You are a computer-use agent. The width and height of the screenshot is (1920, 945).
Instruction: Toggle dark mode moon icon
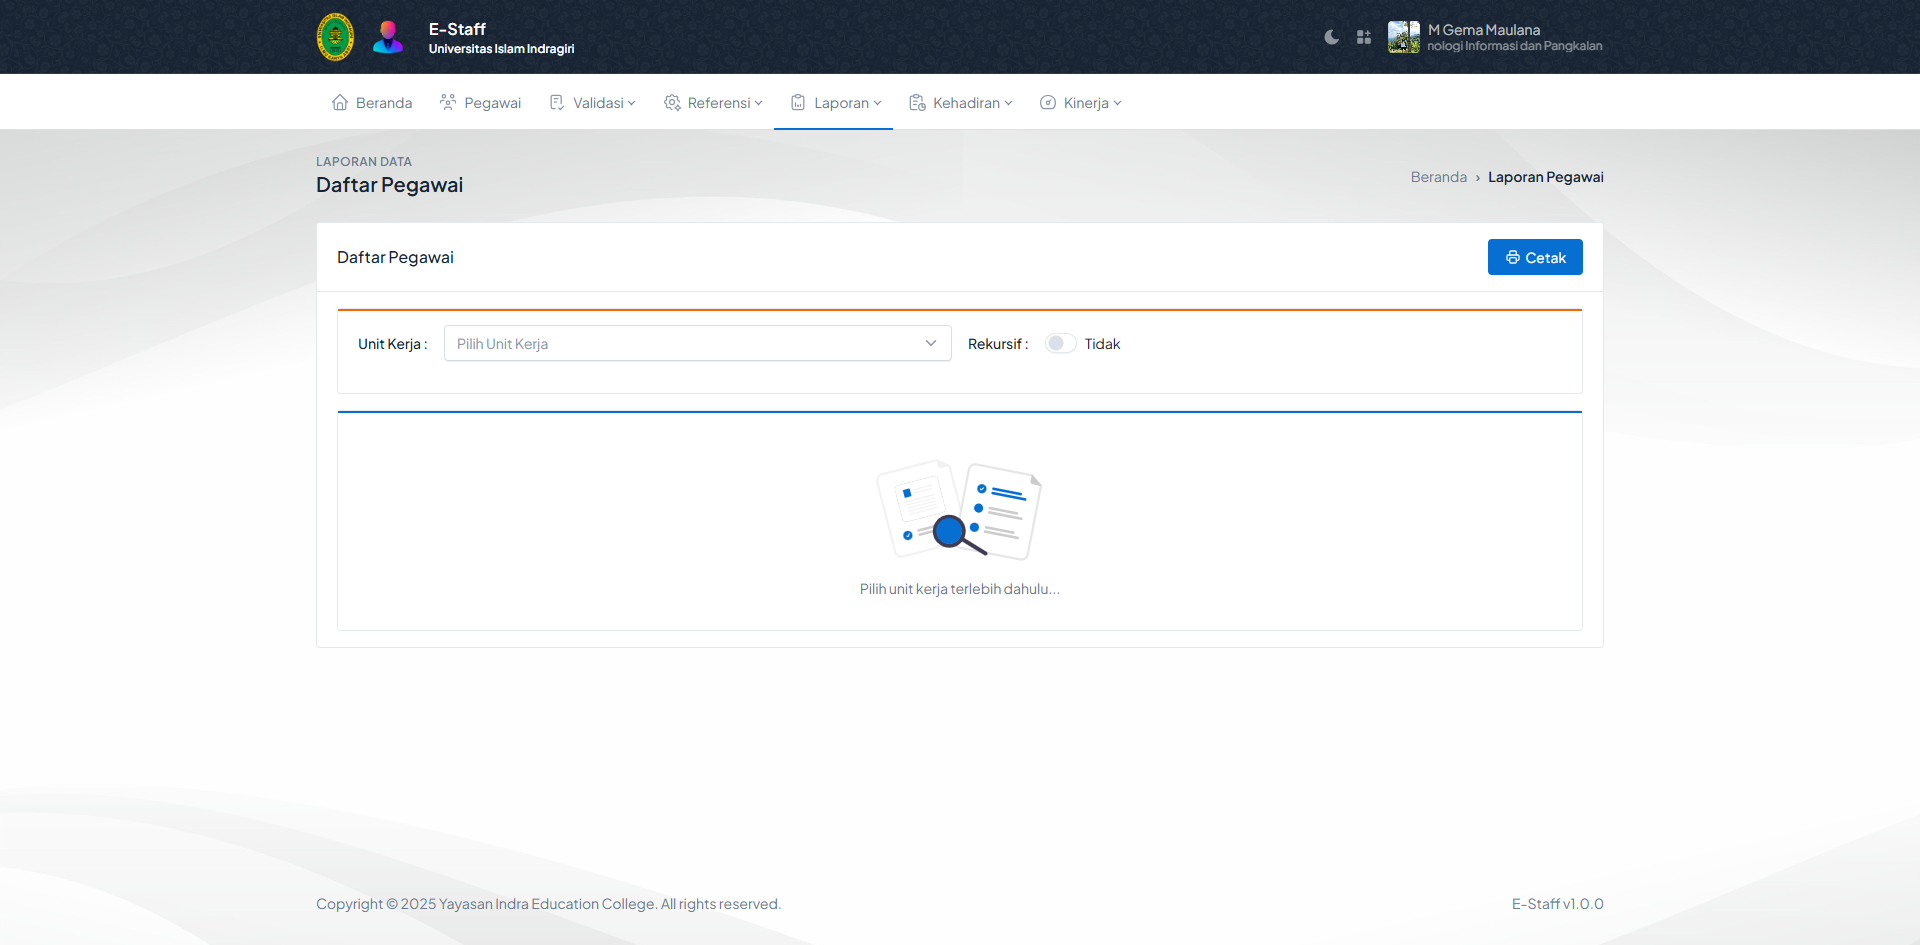pos(1331,37)
